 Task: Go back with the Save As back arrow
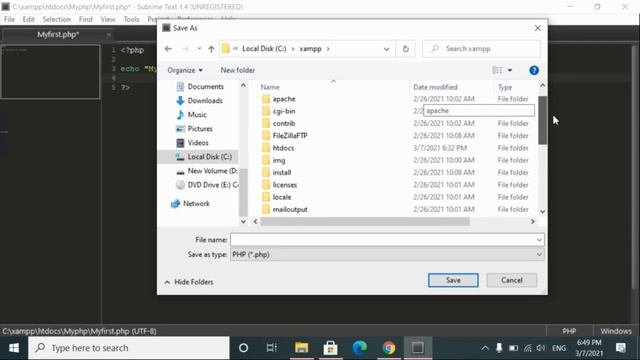tap(168, 49)
